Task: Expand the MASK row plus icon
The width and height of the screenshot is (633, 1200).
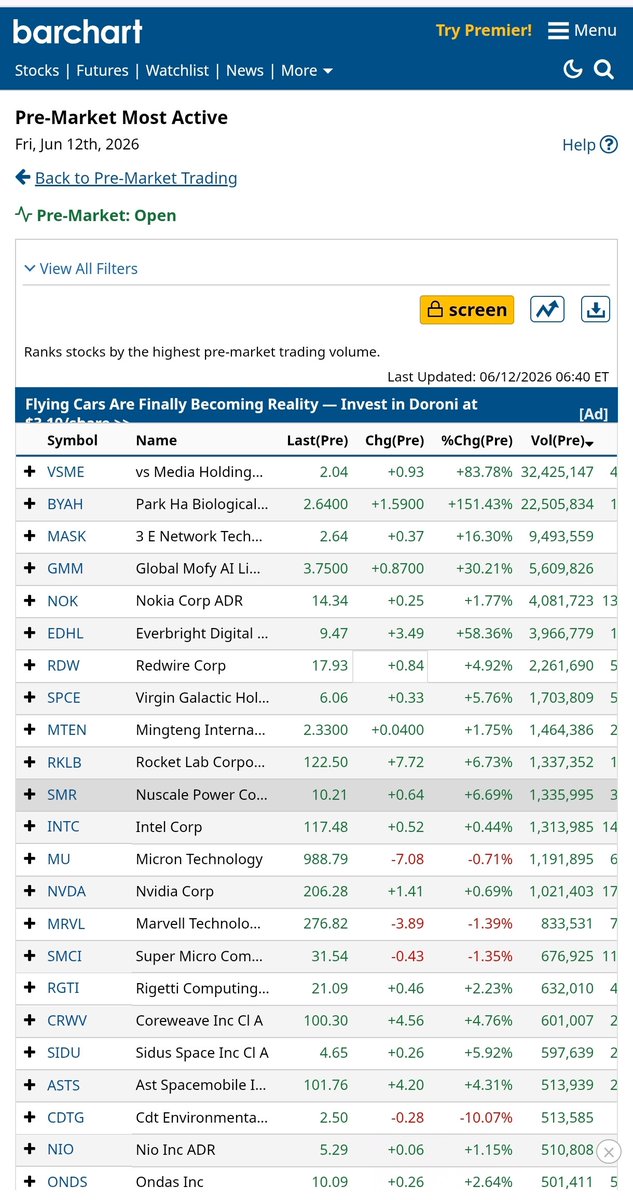Action: 30,536
